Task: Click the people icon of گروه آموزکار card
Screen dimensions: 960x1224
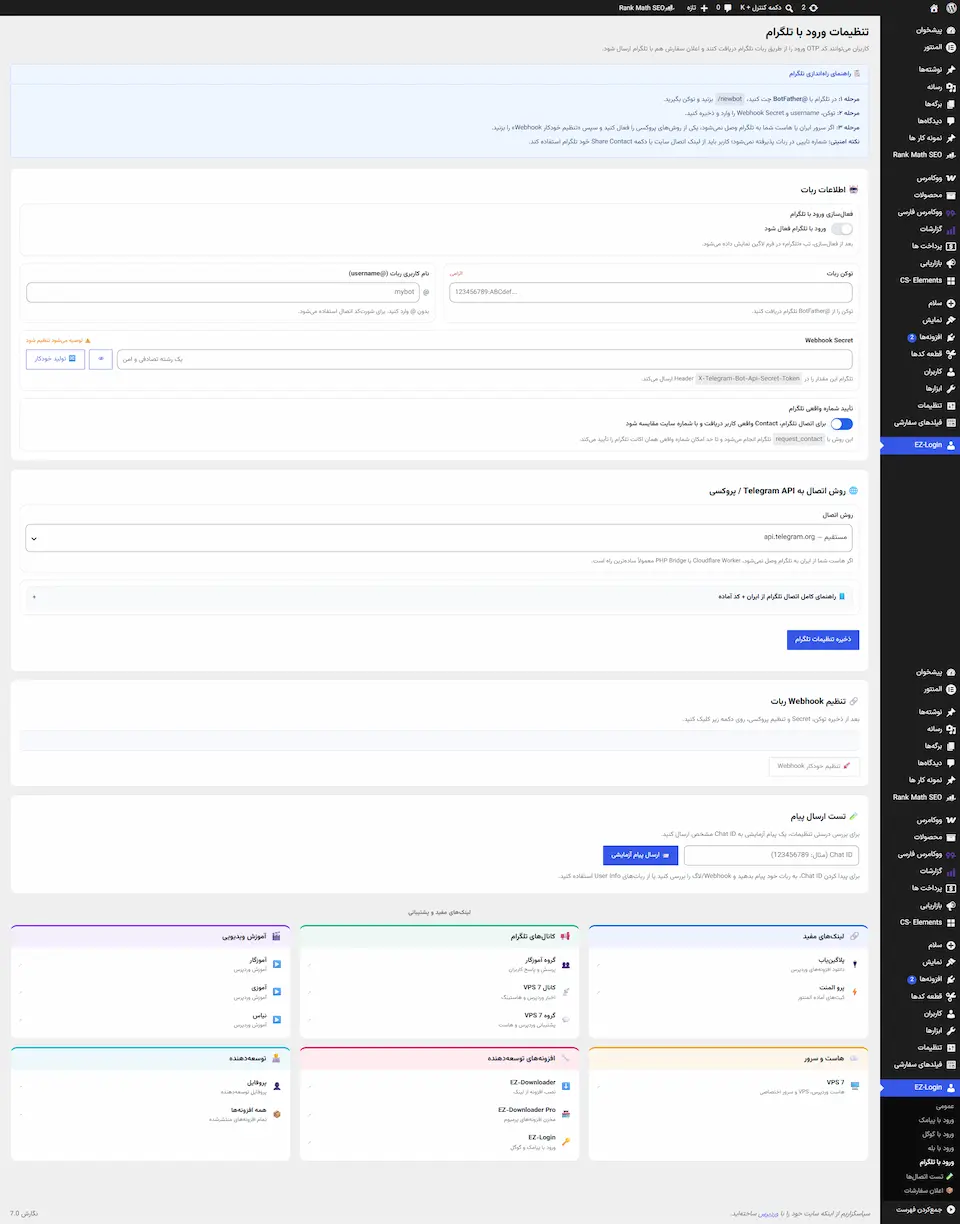Action: [565, 964]
